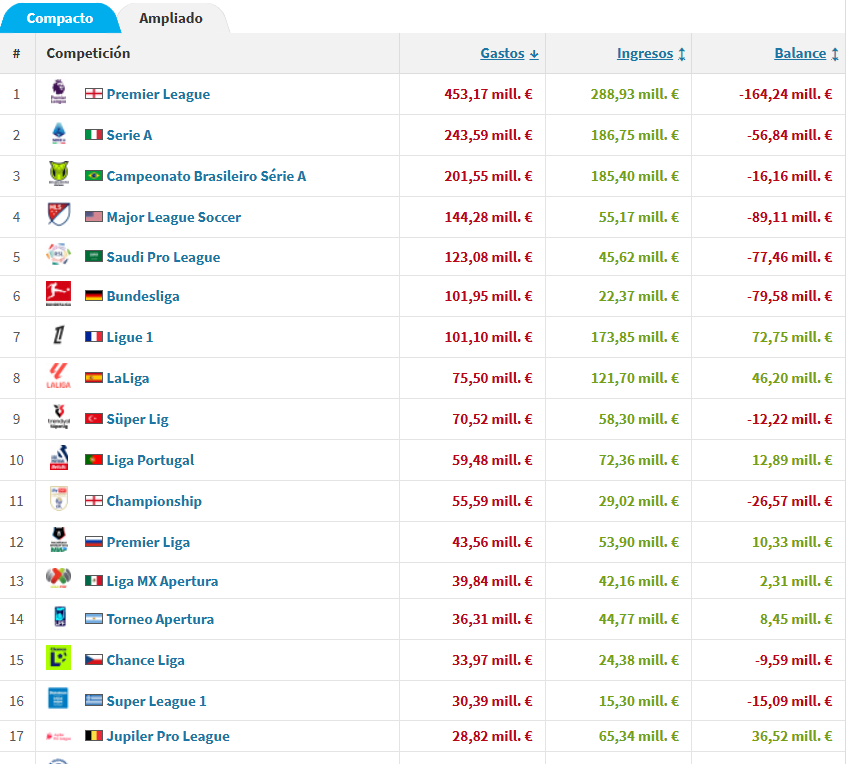Click the Spain flag icon
Image resolution: width=846 pixels, height=764 pixels.
tap(94, 378)
